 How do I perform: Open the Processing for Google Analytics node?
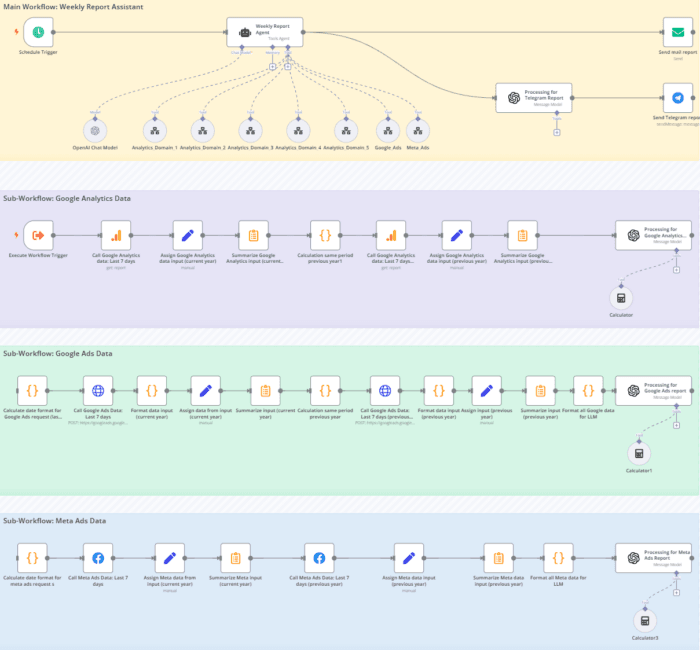point(654,235)
